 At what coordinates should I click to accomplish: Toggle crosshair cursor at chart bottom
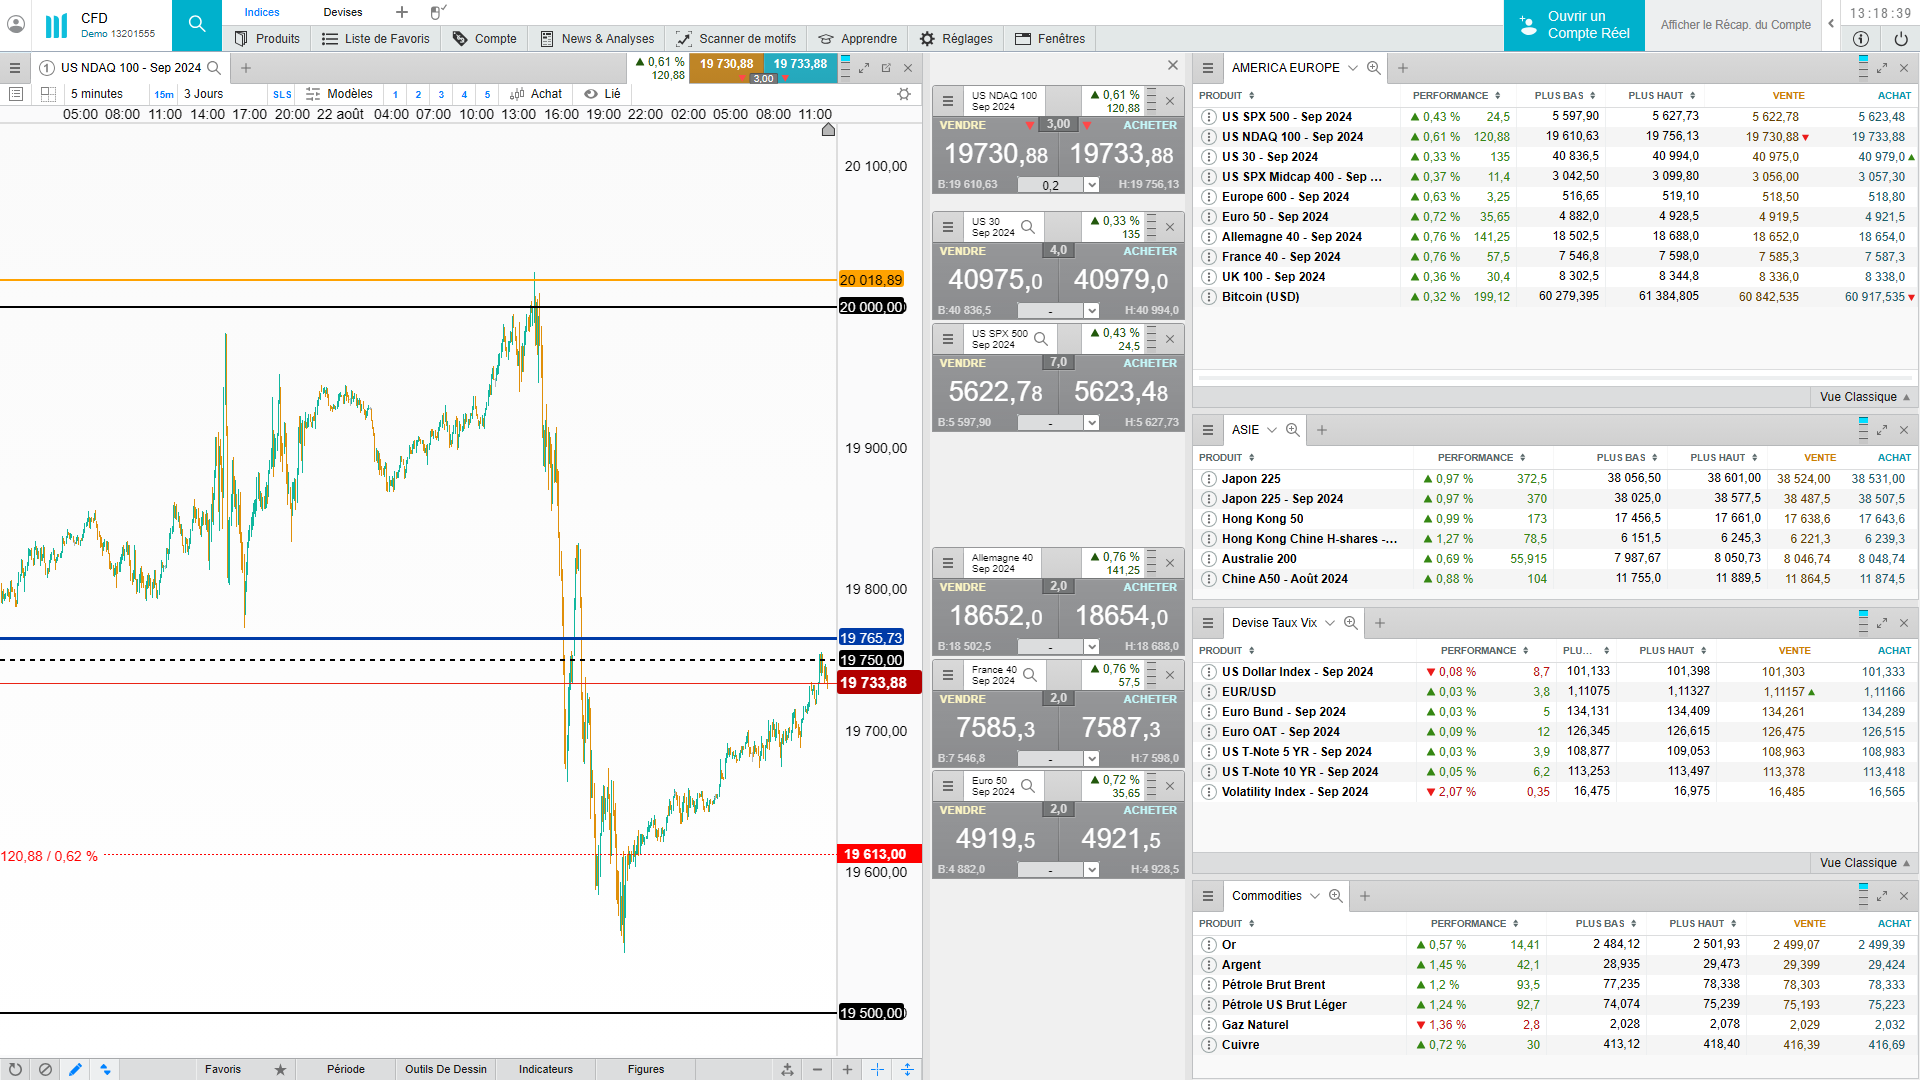[877, 1069]
